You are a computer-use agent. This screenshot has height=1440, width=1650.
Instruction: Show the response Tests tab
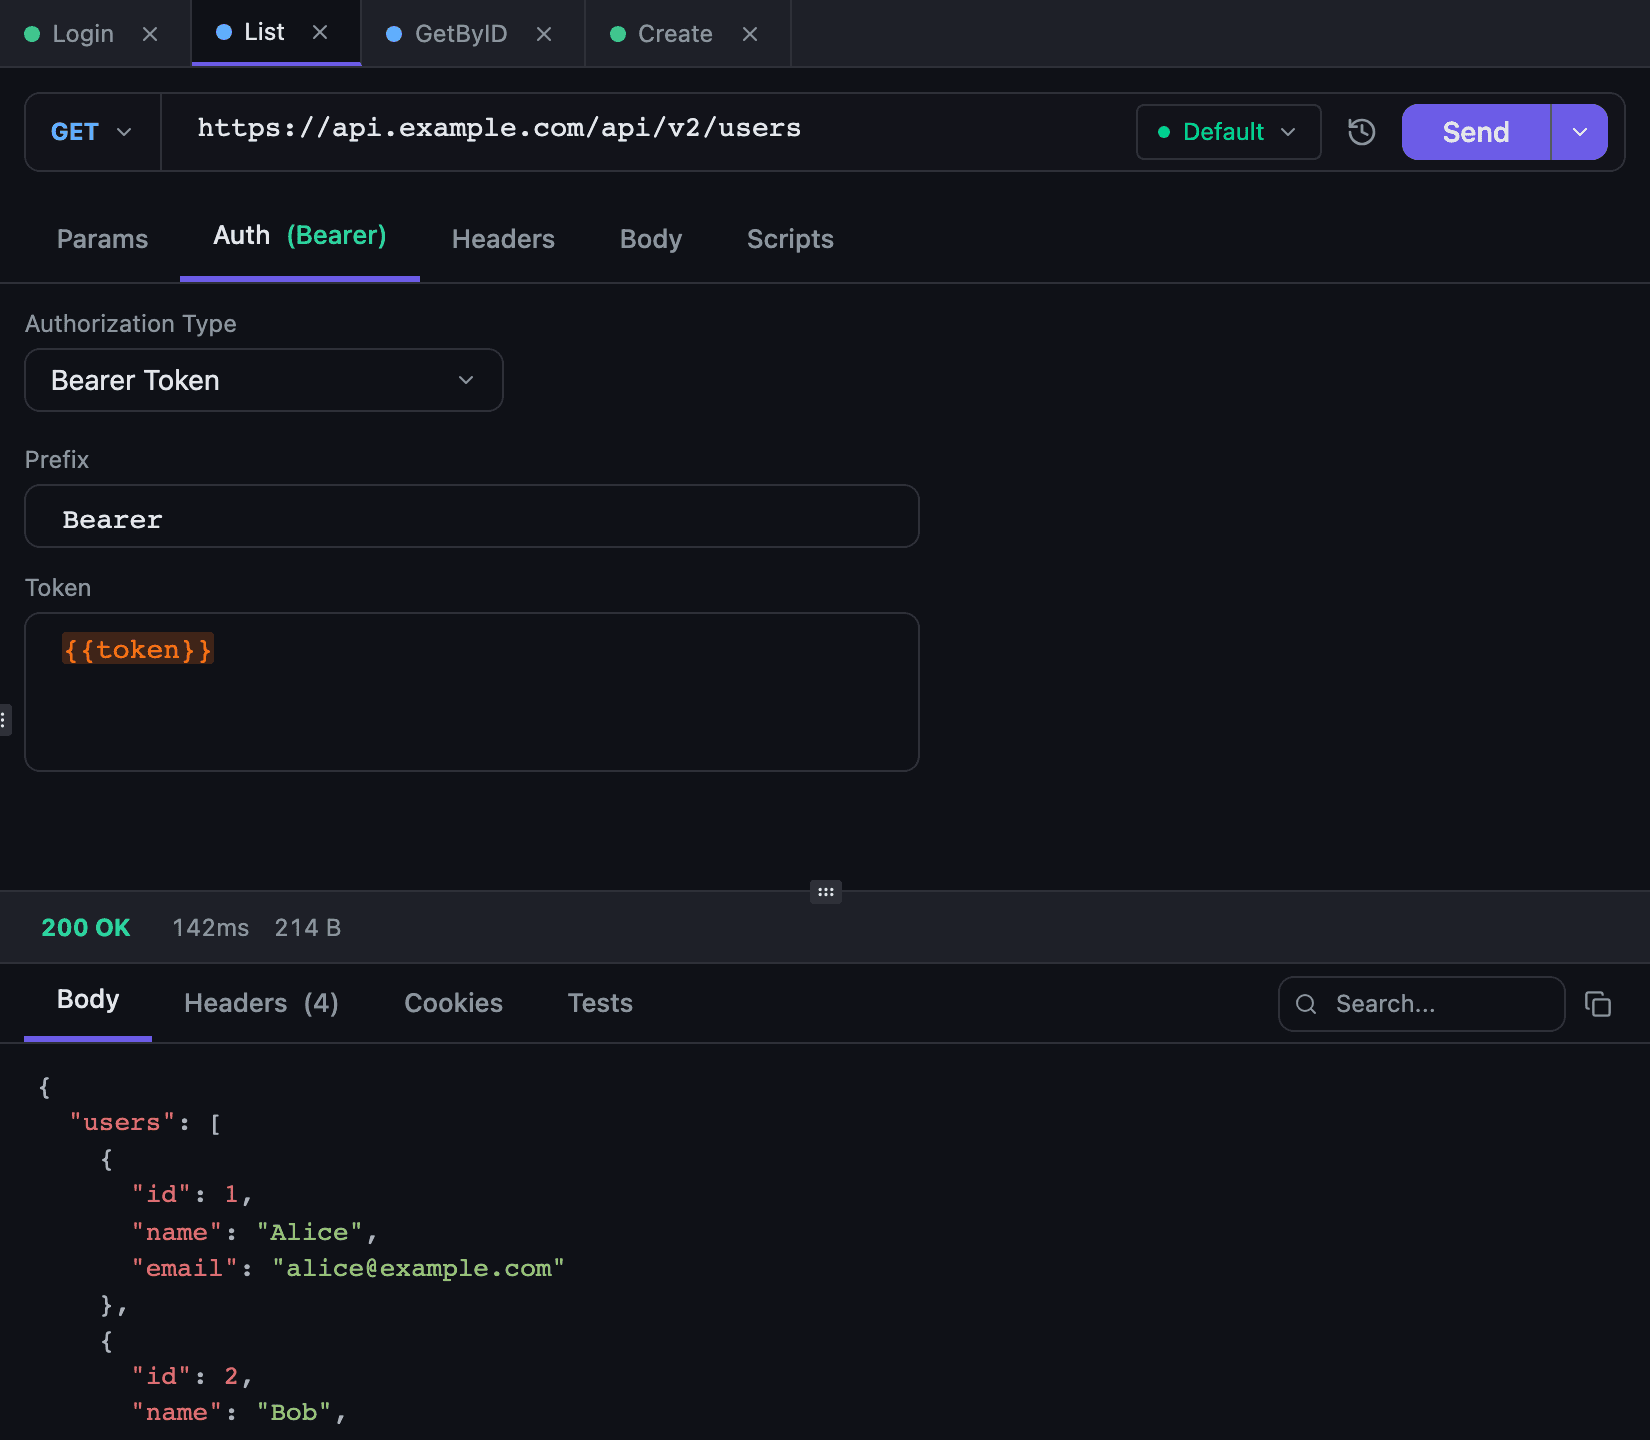point(600,1003)
